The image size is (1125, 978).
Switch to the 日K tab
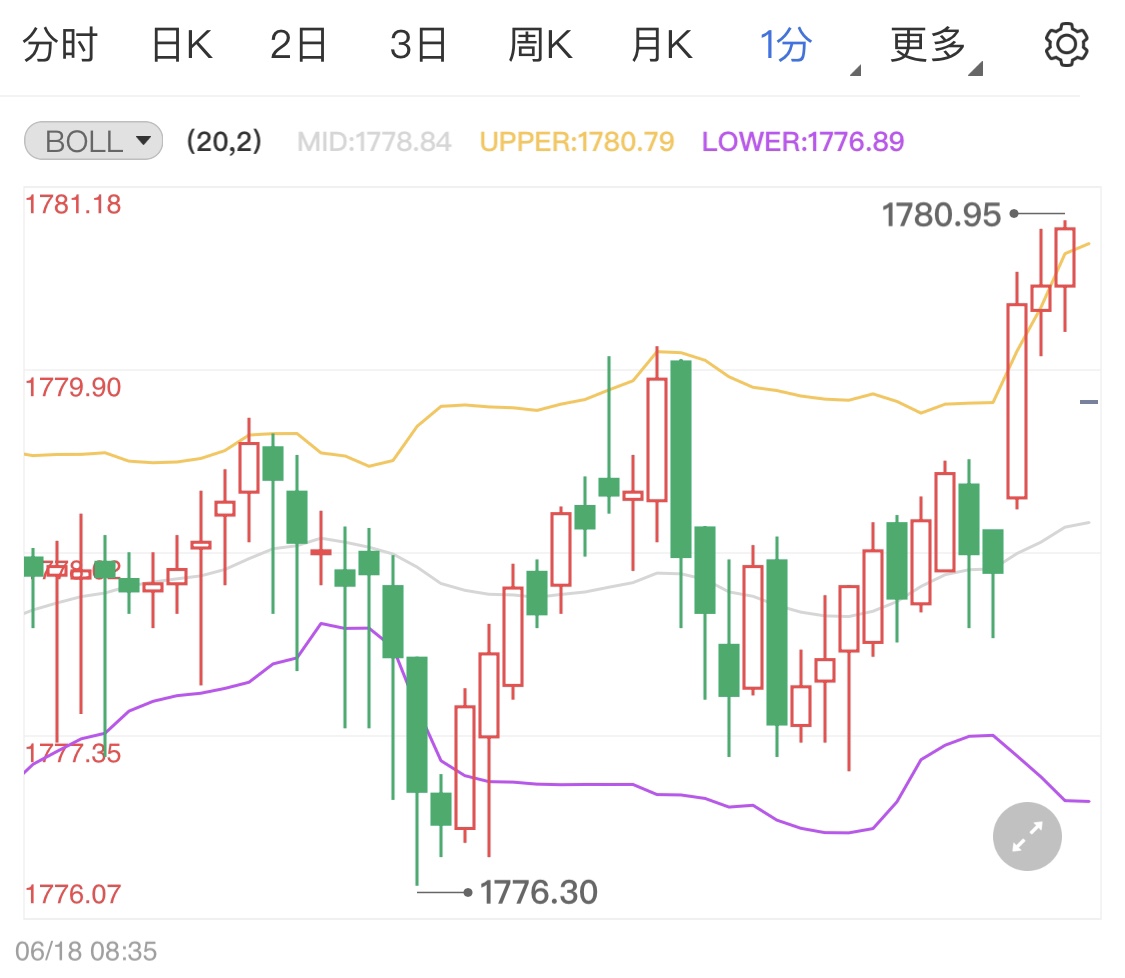182,45
